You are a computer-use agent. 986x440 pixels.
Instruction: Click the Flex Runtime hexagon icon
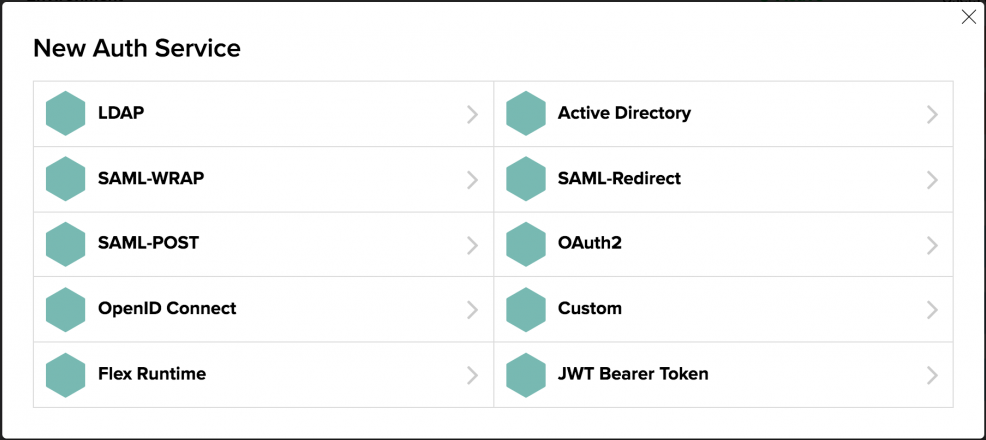(66, 374)
